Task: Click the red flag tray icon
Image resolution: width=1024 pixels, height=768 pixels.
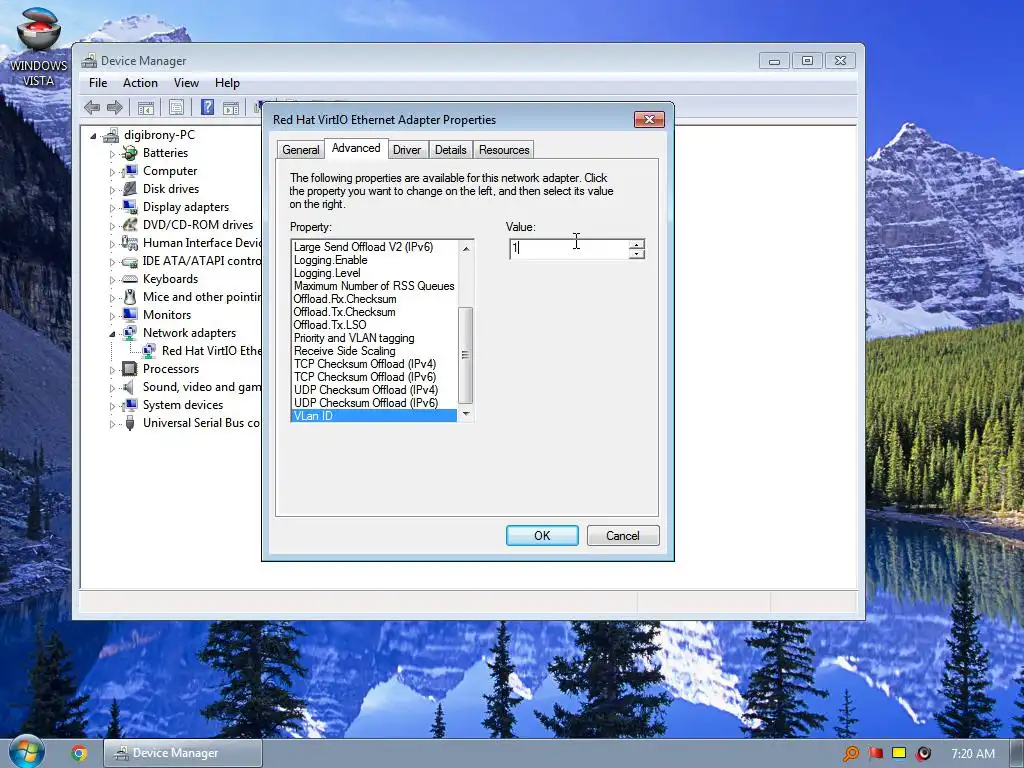Action: click(875, 754)
